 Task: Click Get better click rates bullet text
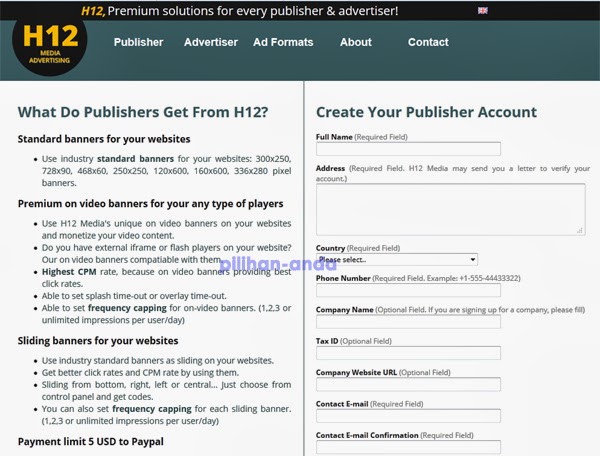pos(140,373)
